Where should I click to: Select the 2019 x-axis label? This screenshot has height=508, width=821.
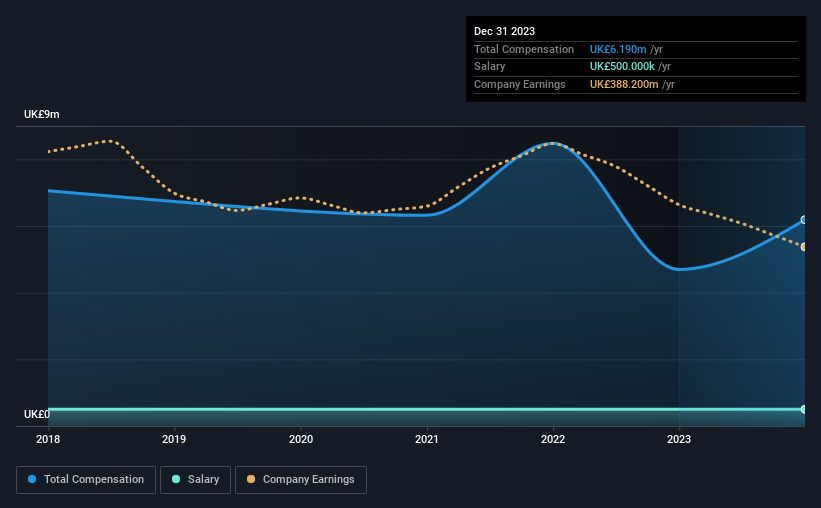[x=174, y=439]
